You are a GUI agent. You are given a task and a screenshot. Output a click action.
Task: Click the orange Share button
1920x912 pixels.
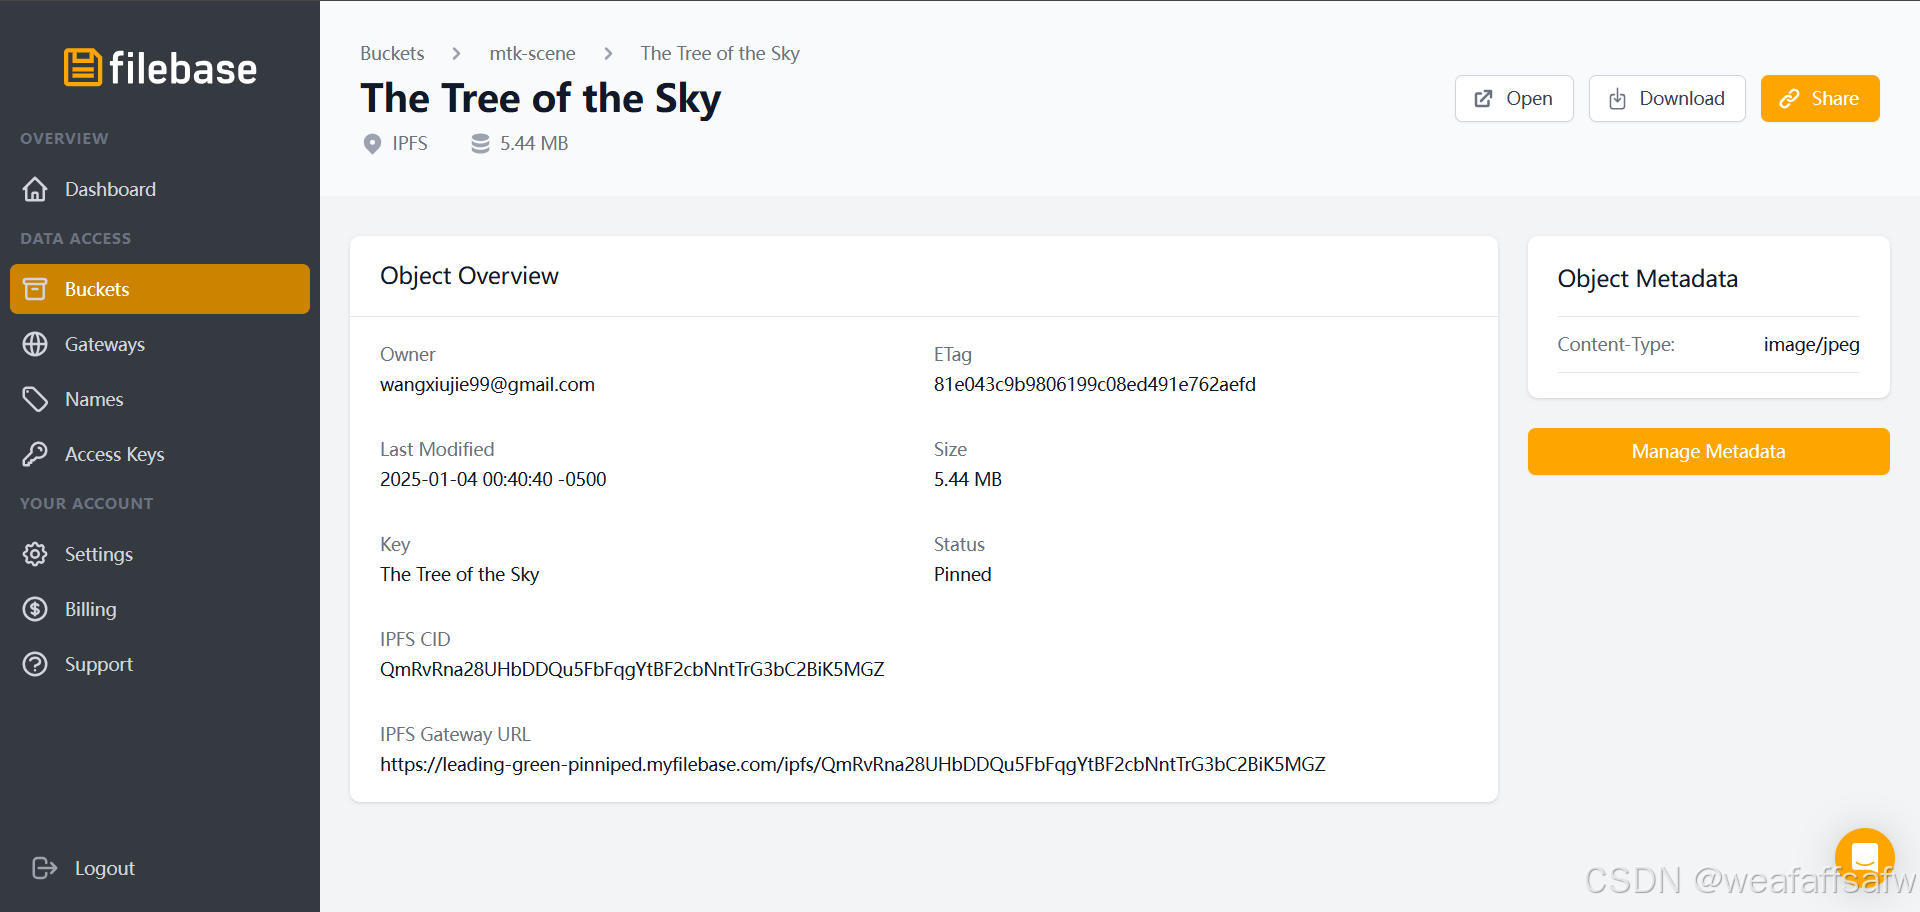point(1819,98)
